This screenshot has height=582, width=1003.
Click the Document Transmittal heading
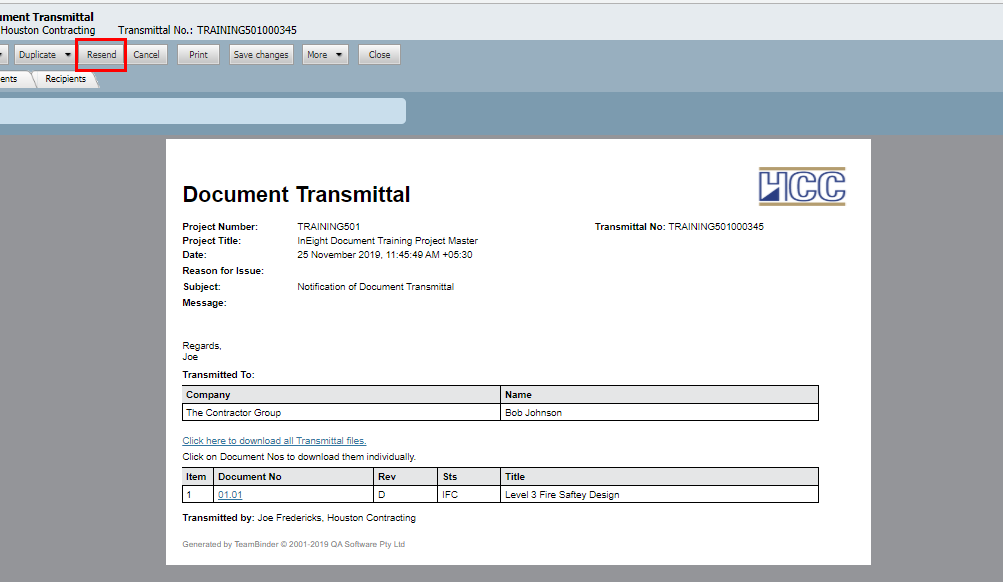click(x=296, y=195)
